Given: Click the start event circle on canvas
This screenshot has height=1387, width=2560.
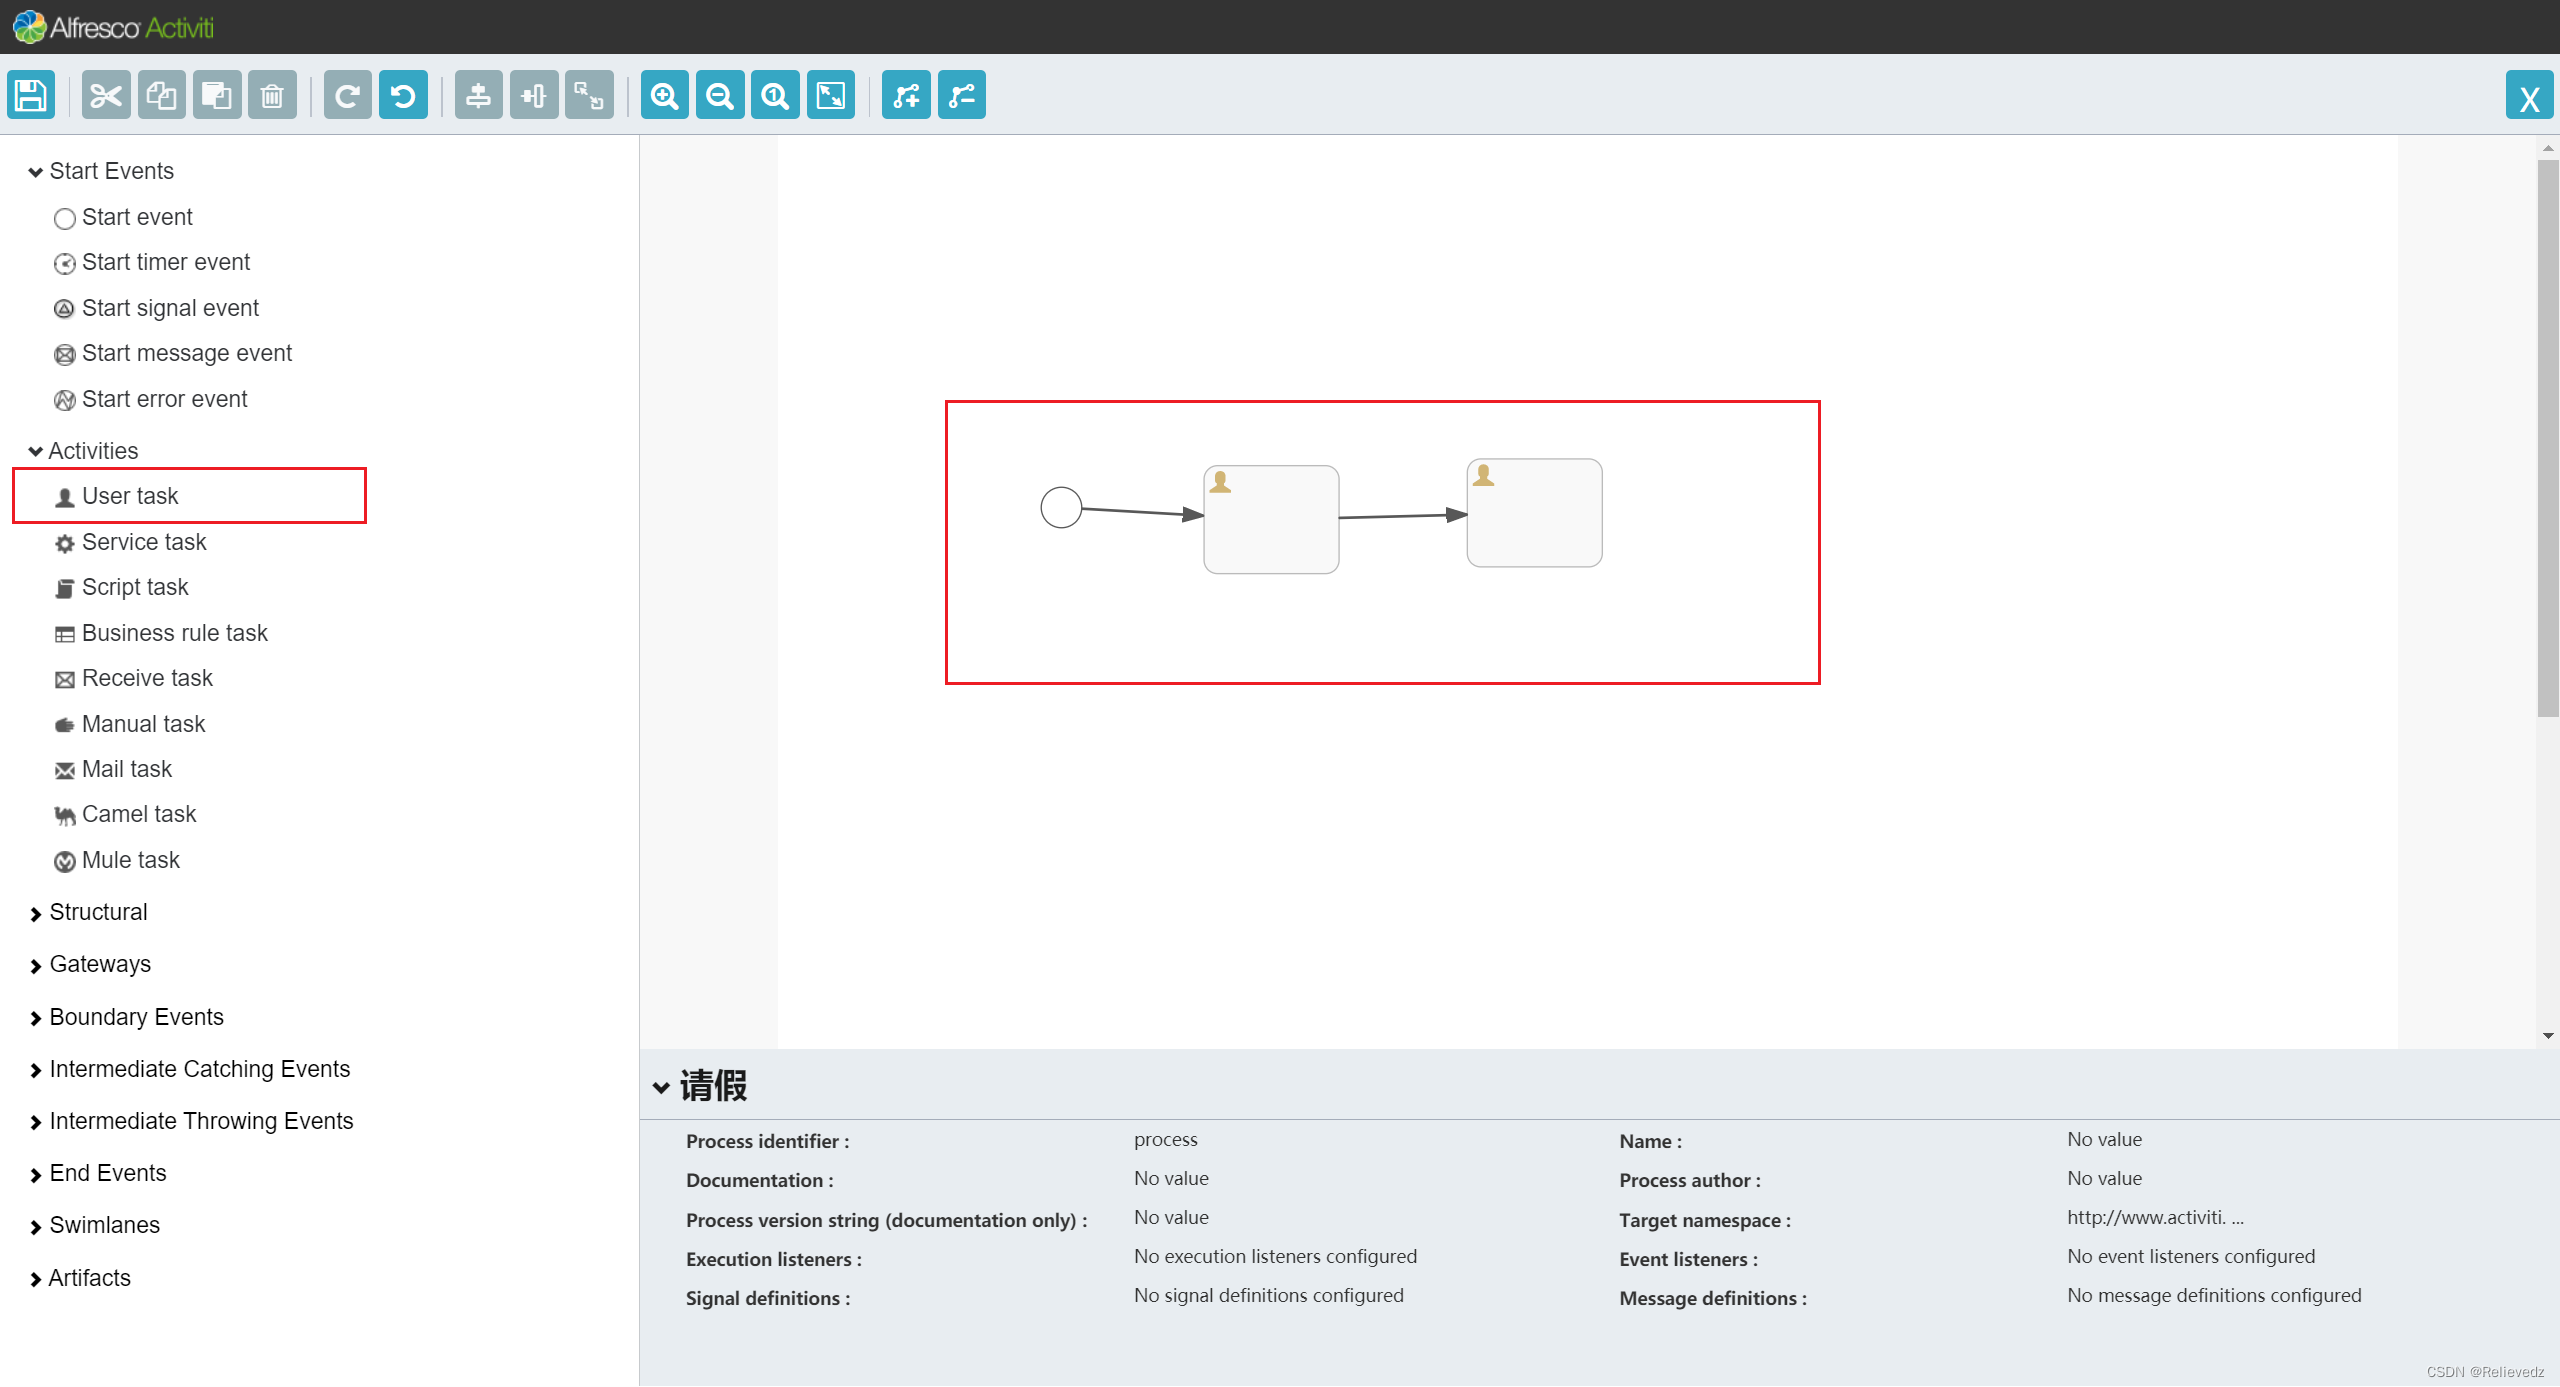Looking at the screenshot, I should point(1061,507).
